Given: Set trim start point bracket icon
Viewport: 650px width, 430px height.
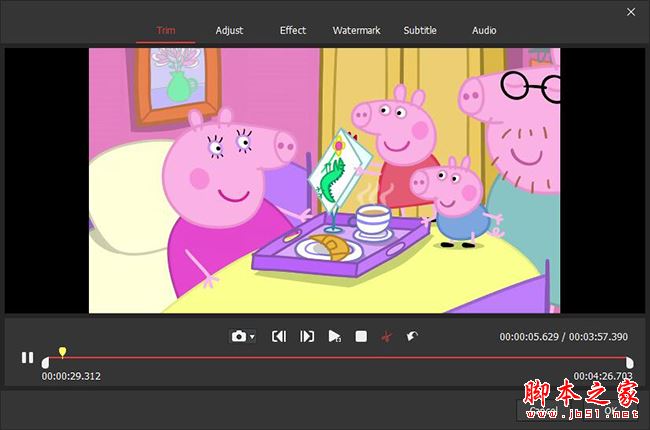Looking at the screenshot, I should (x=279, y=336).
